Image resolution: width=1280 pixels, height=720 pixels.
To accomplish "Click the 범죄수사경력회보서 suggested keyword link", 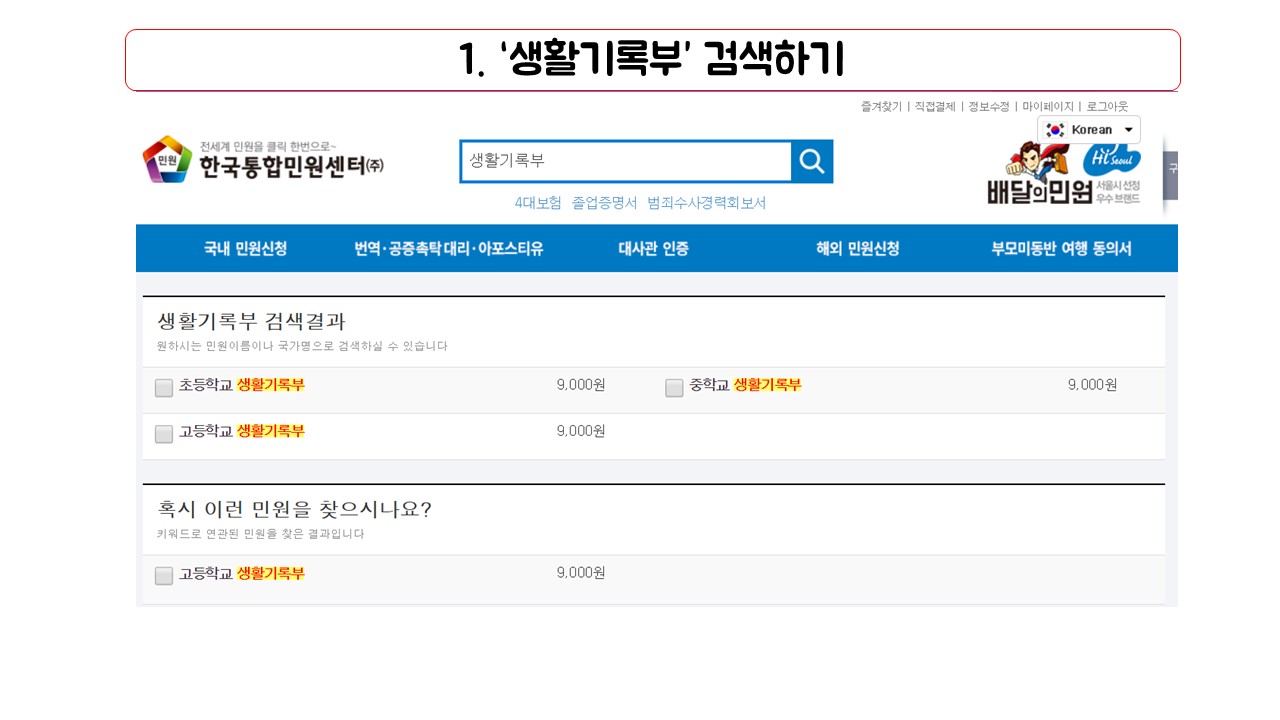I will (706, 203).
